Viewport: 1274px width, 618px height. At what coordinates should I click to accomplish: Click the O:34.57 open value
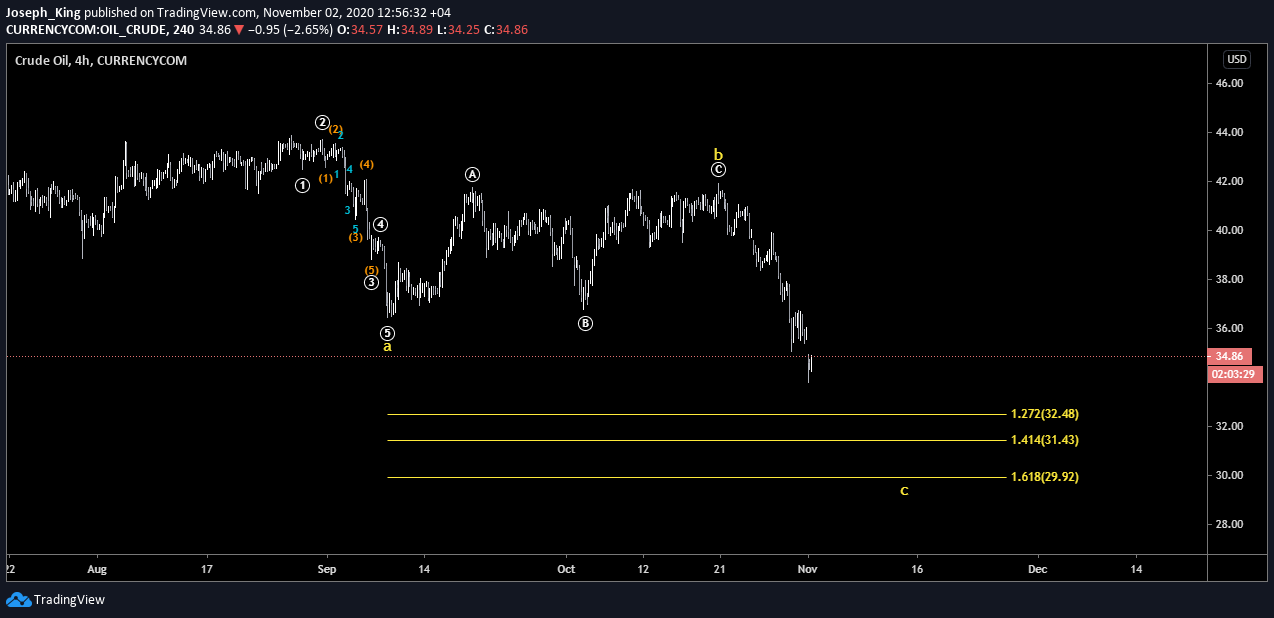click(x=360, y=30)
